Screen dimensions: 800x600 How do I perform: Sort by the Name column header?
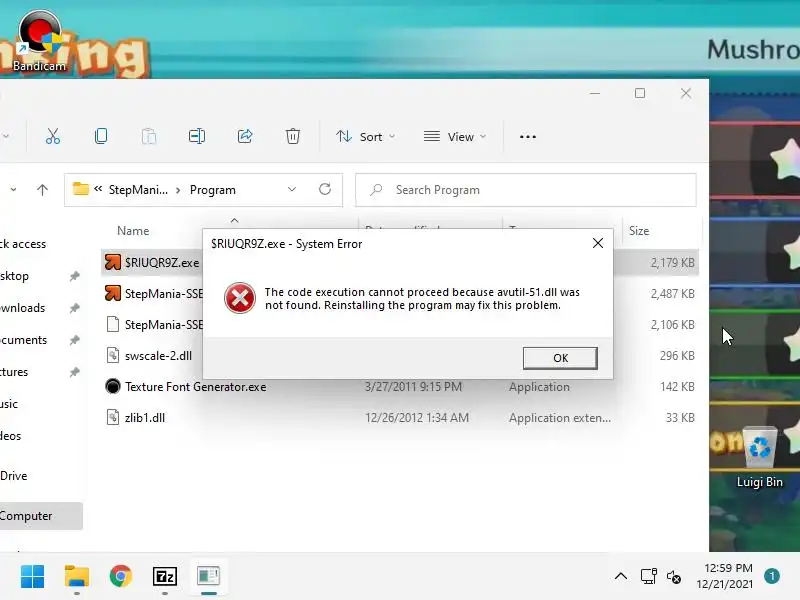133,231
